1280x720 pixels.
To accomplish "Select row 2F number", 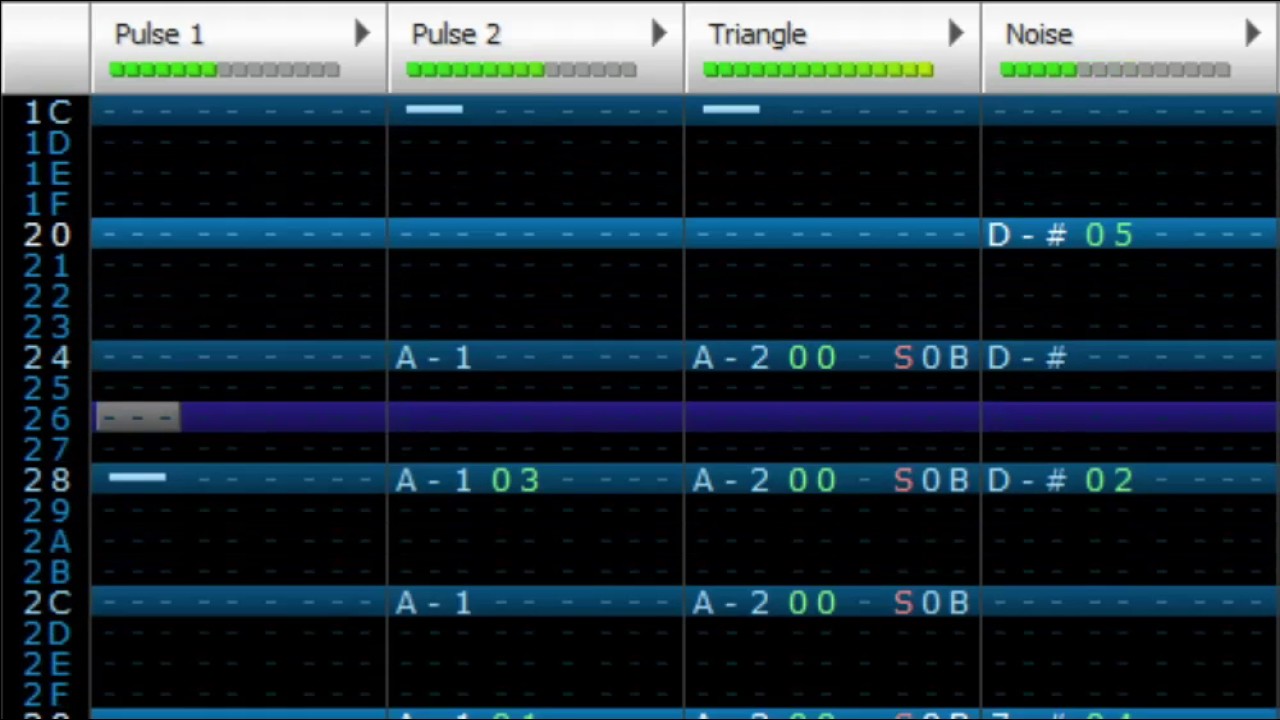I will pyautogui.click(x=47, y=695).
